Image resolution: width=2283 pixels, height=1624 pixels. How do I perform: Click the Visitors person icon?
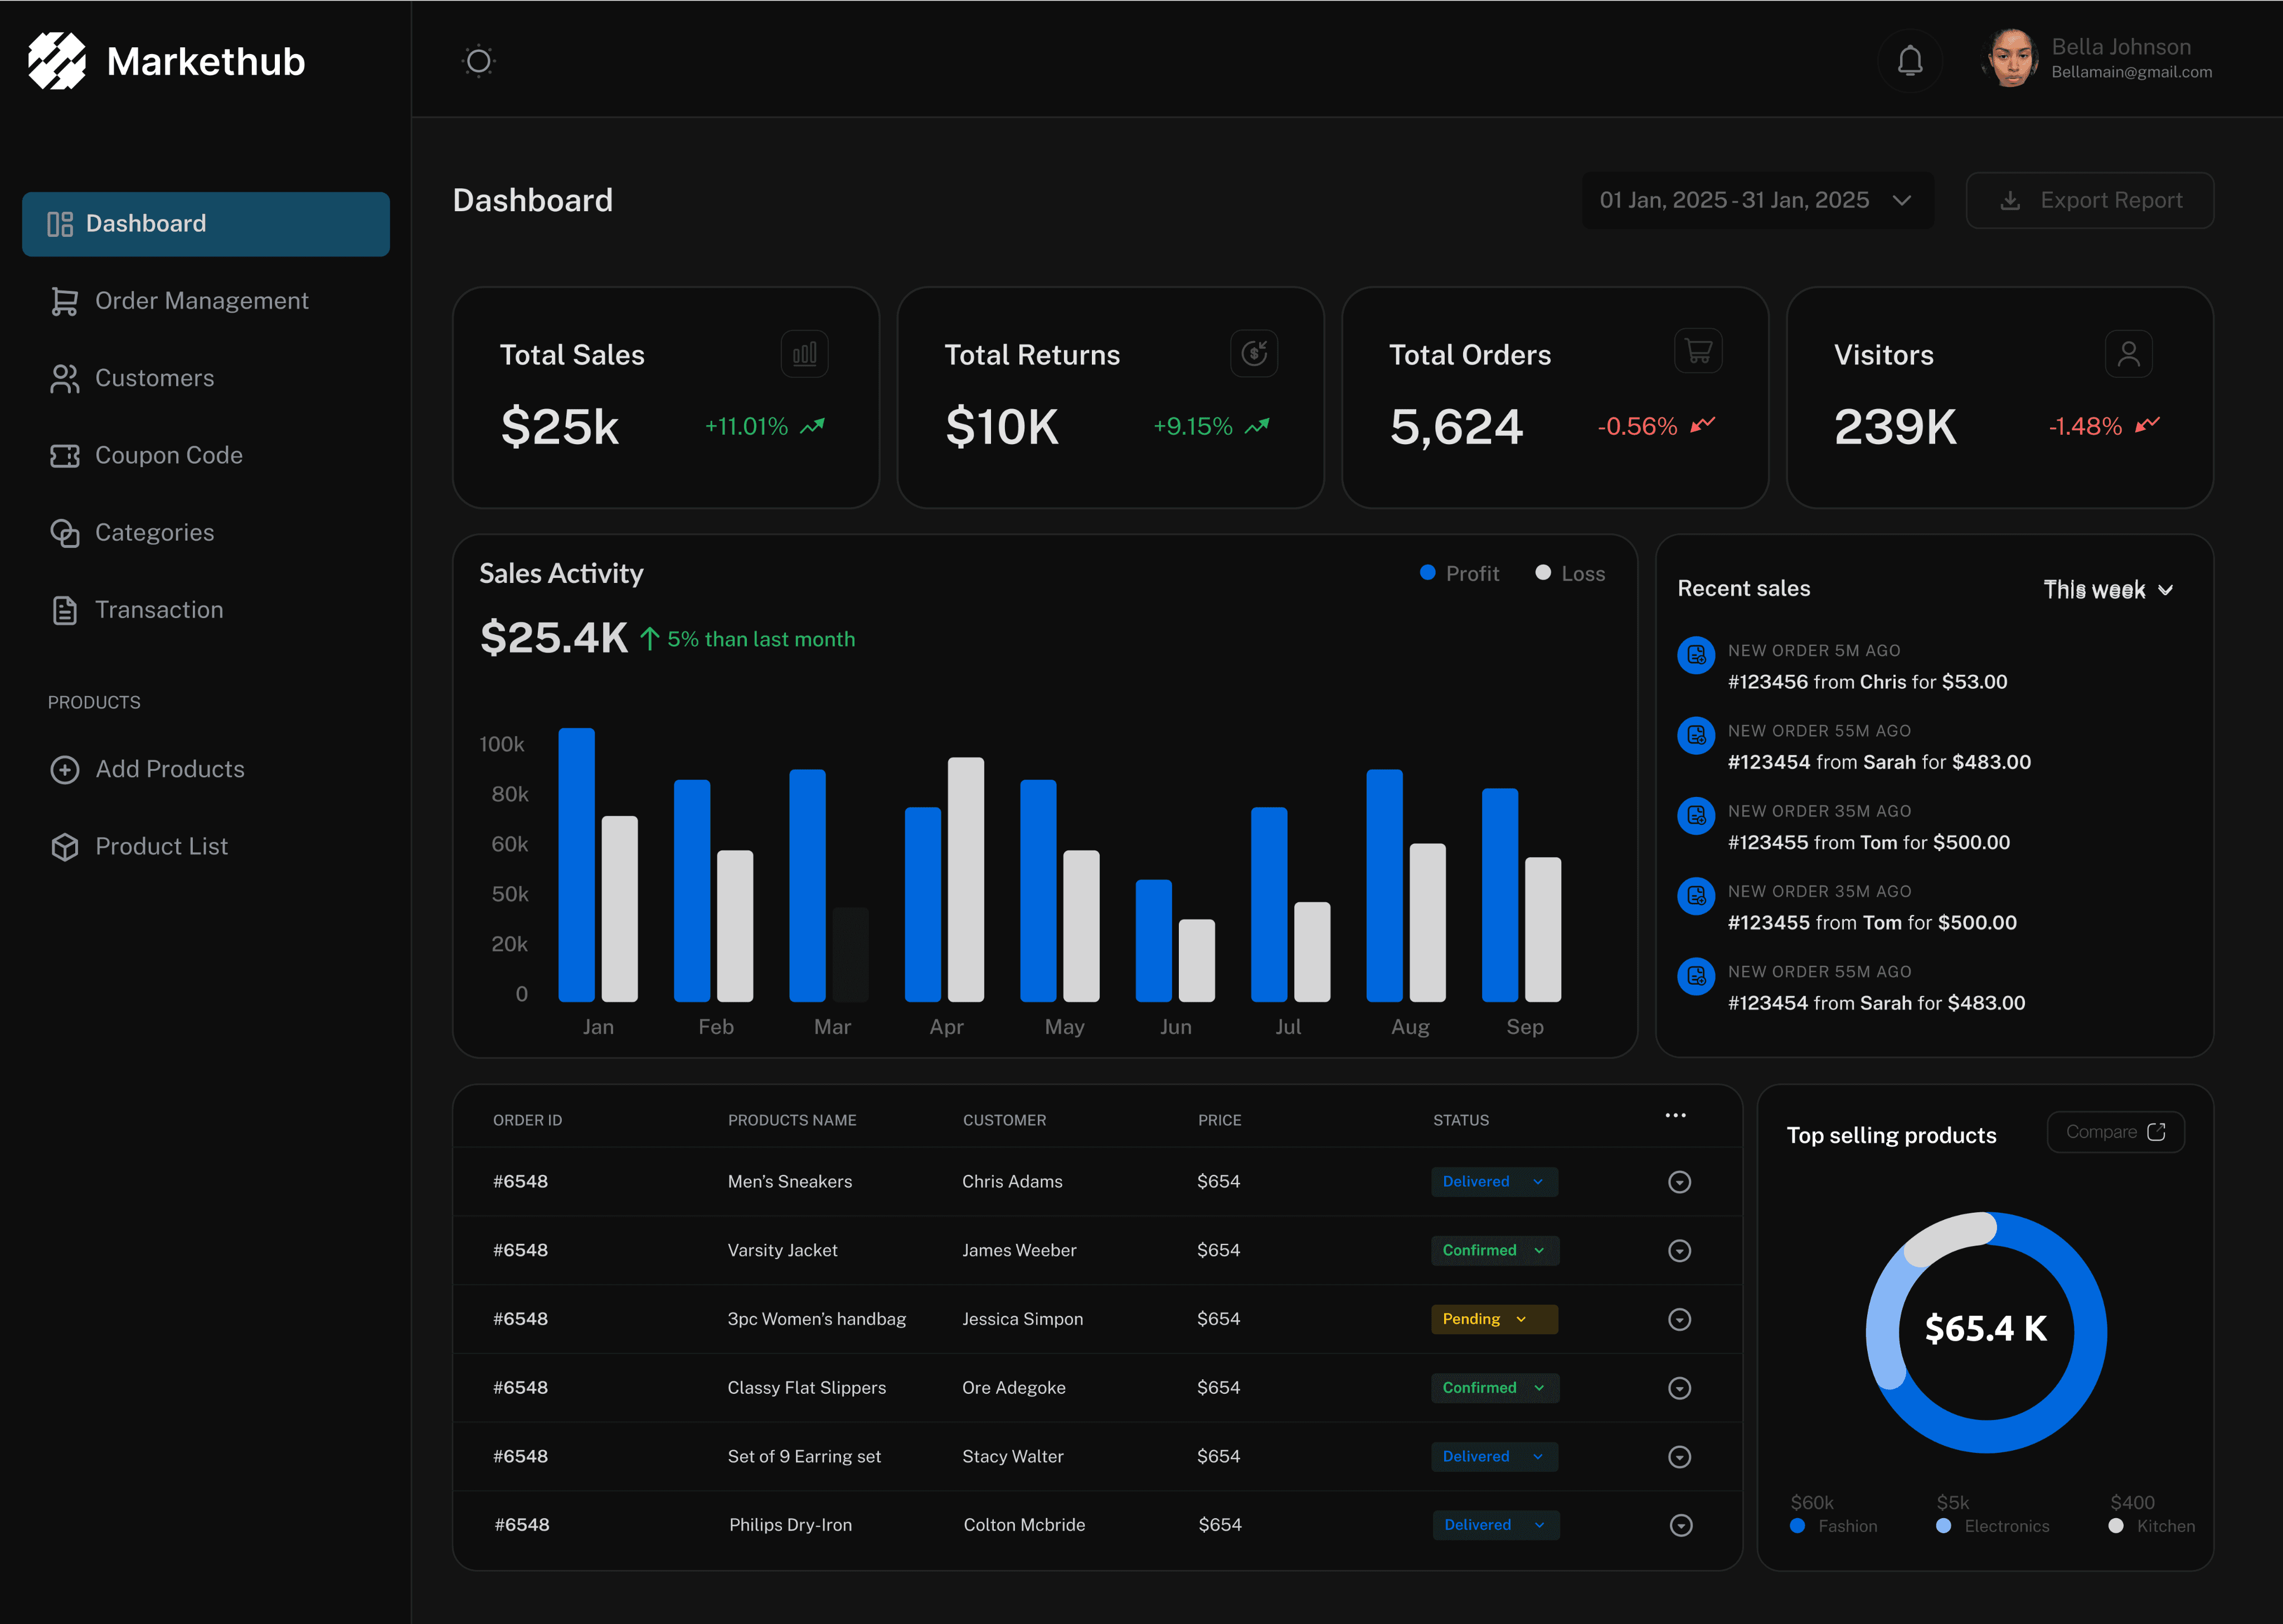coord(2128,354)
